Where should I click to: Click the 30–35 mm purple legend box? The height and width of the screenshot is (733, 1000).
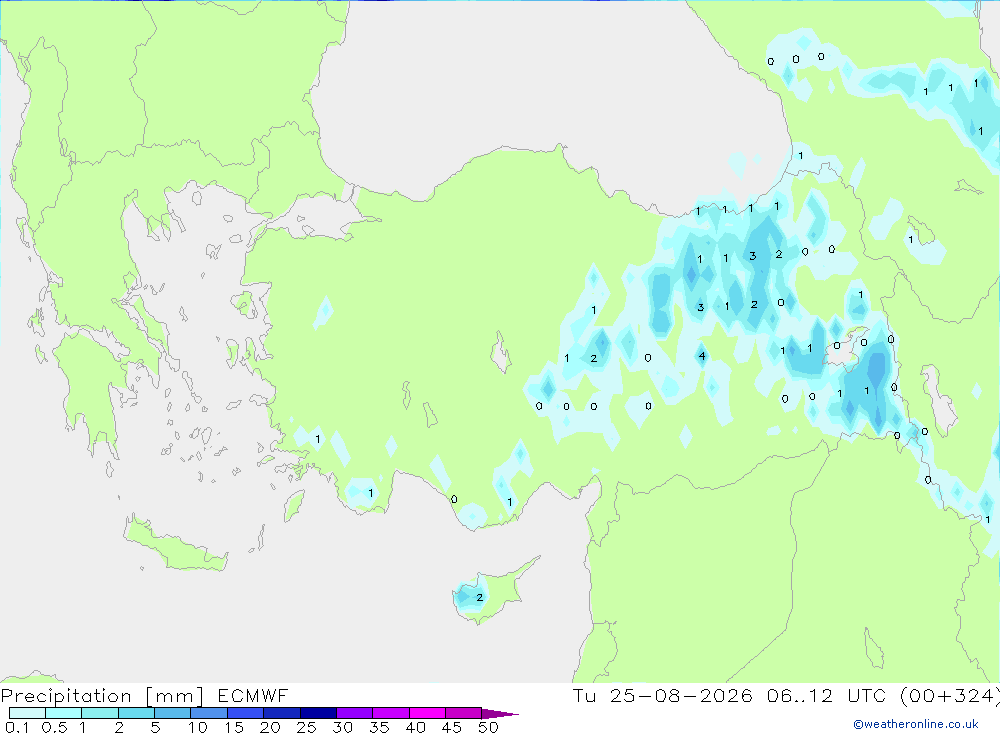point(355,713)
